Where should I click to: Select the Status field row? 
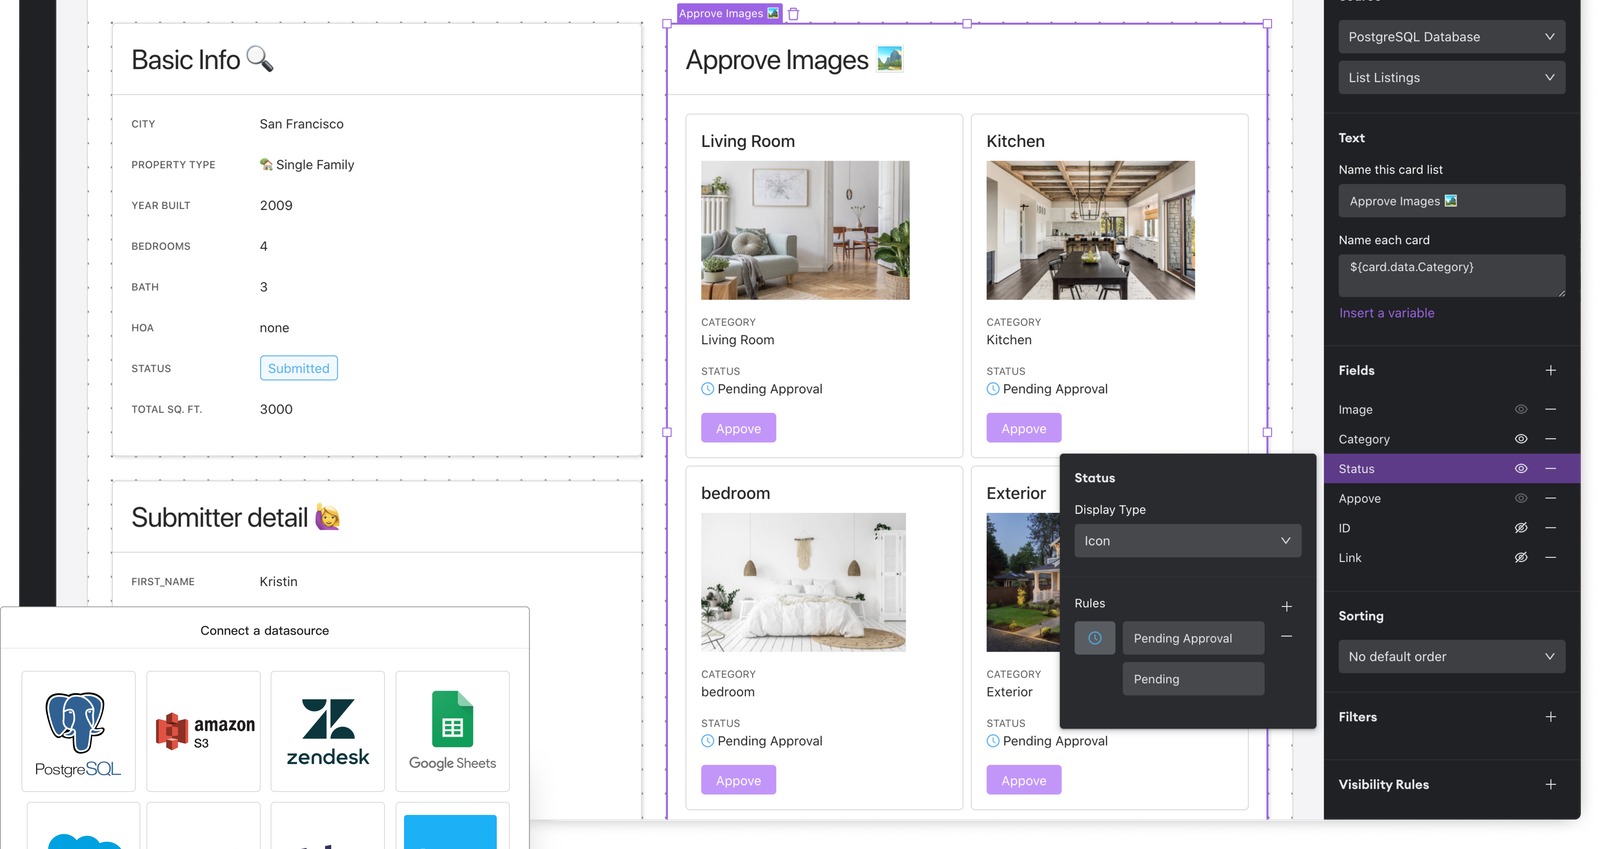coord(1452,469)
